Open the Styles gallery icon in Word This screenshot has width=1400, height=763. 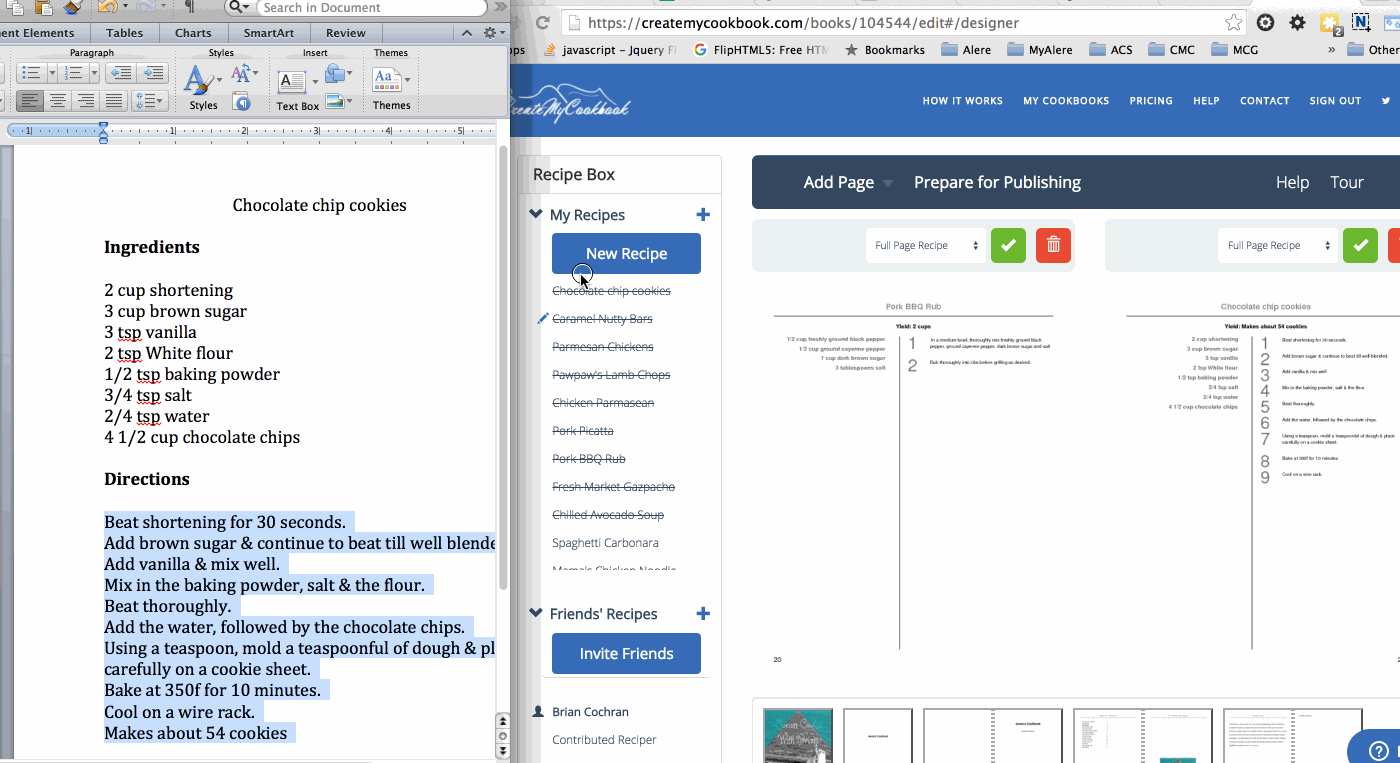[198, 81]
